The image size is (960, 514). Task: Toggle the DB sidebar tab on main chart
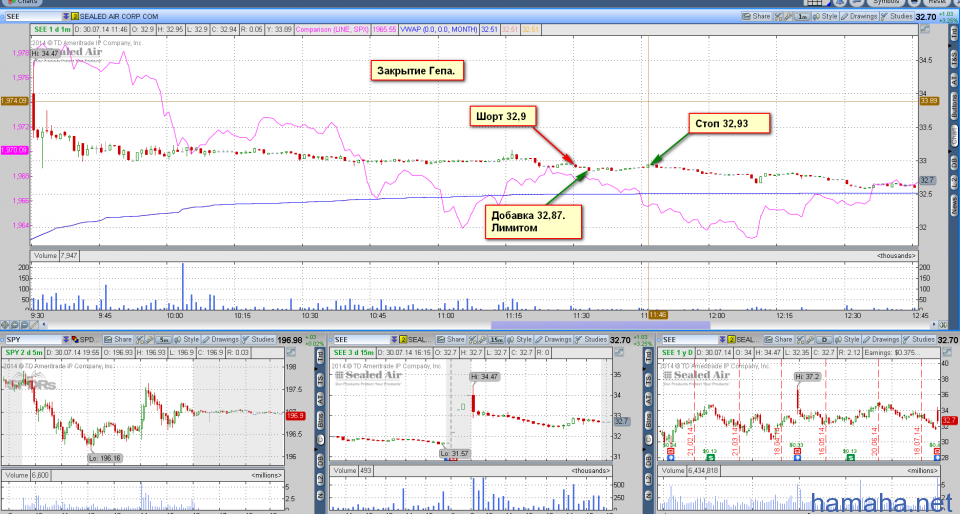[x=953, y=162]
